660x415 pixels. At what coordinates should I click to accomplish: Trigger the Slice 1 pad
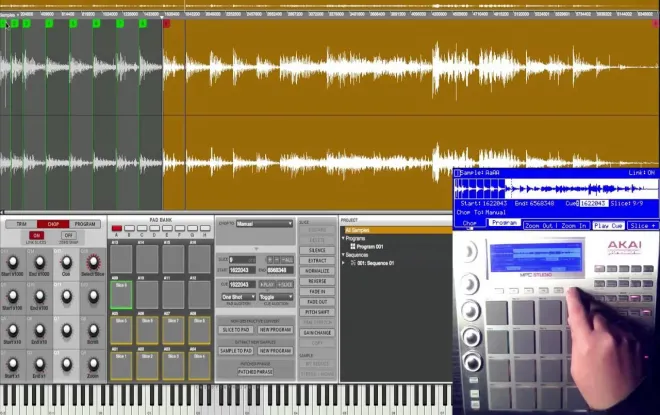click(x=121, y=366)
